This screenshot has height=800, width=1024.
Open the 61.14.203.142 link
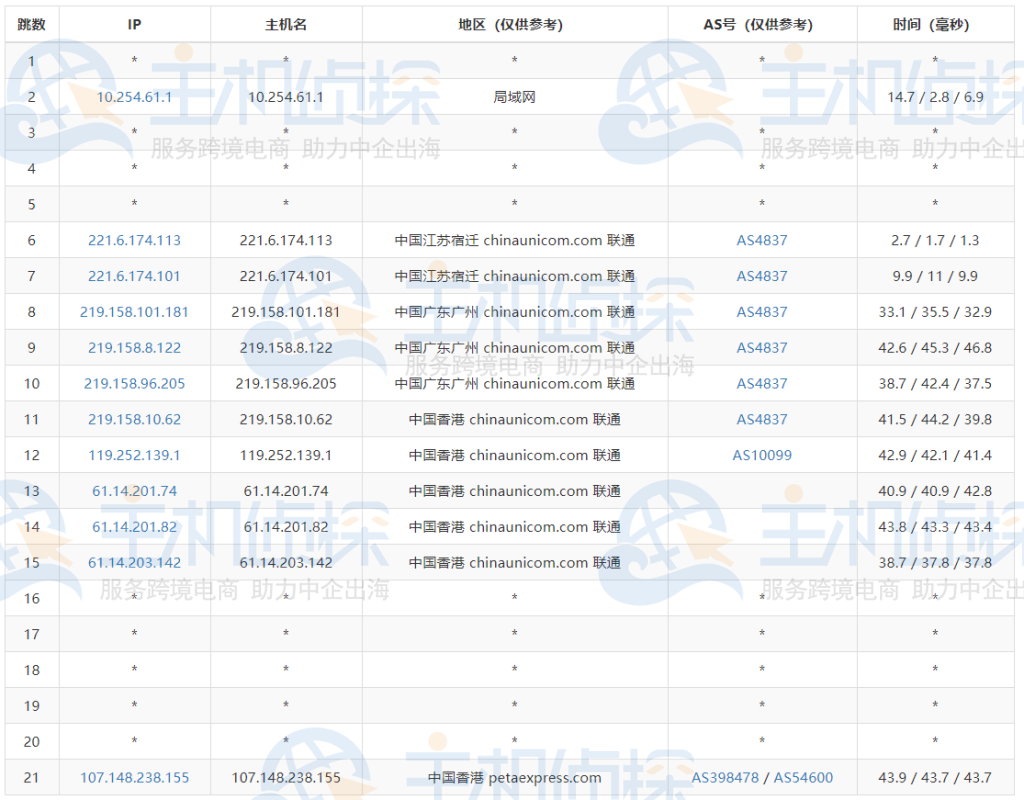coord(134,562)
